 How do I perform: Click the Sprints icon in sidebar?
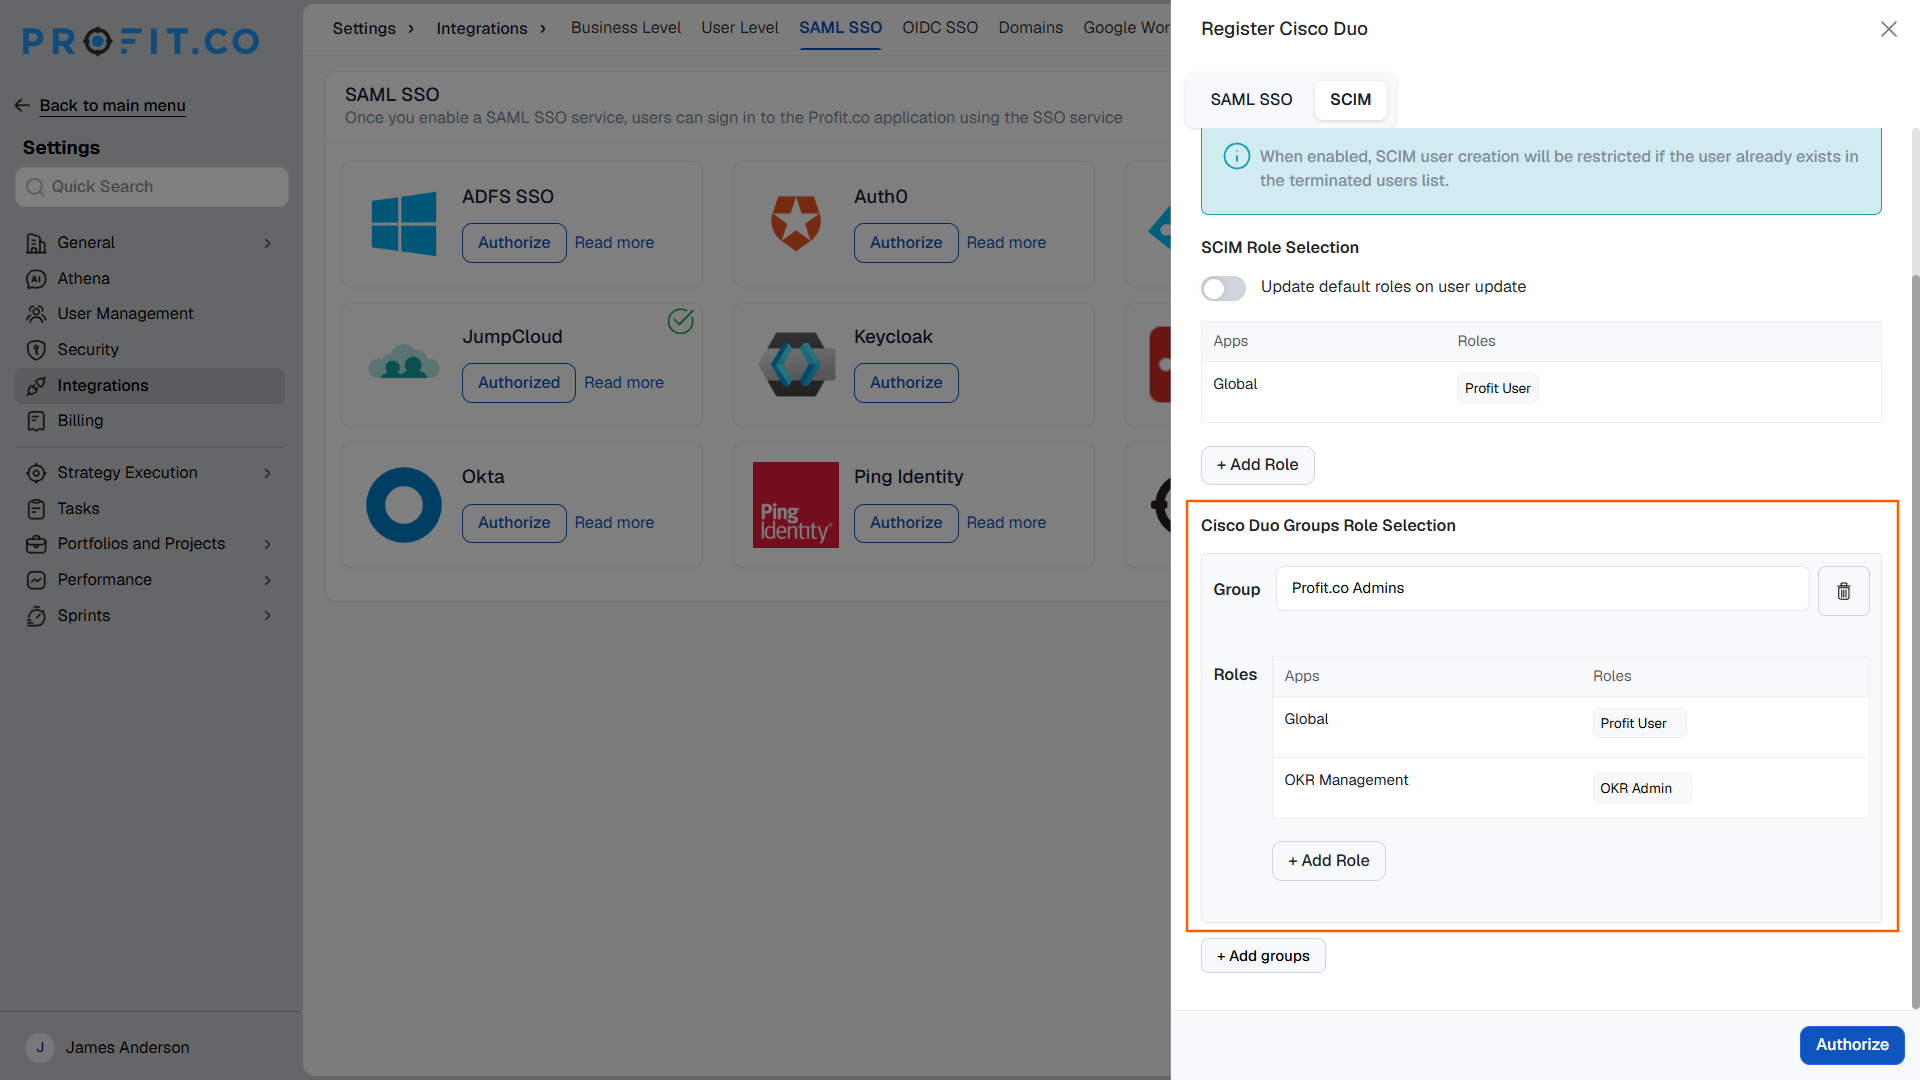36,616
